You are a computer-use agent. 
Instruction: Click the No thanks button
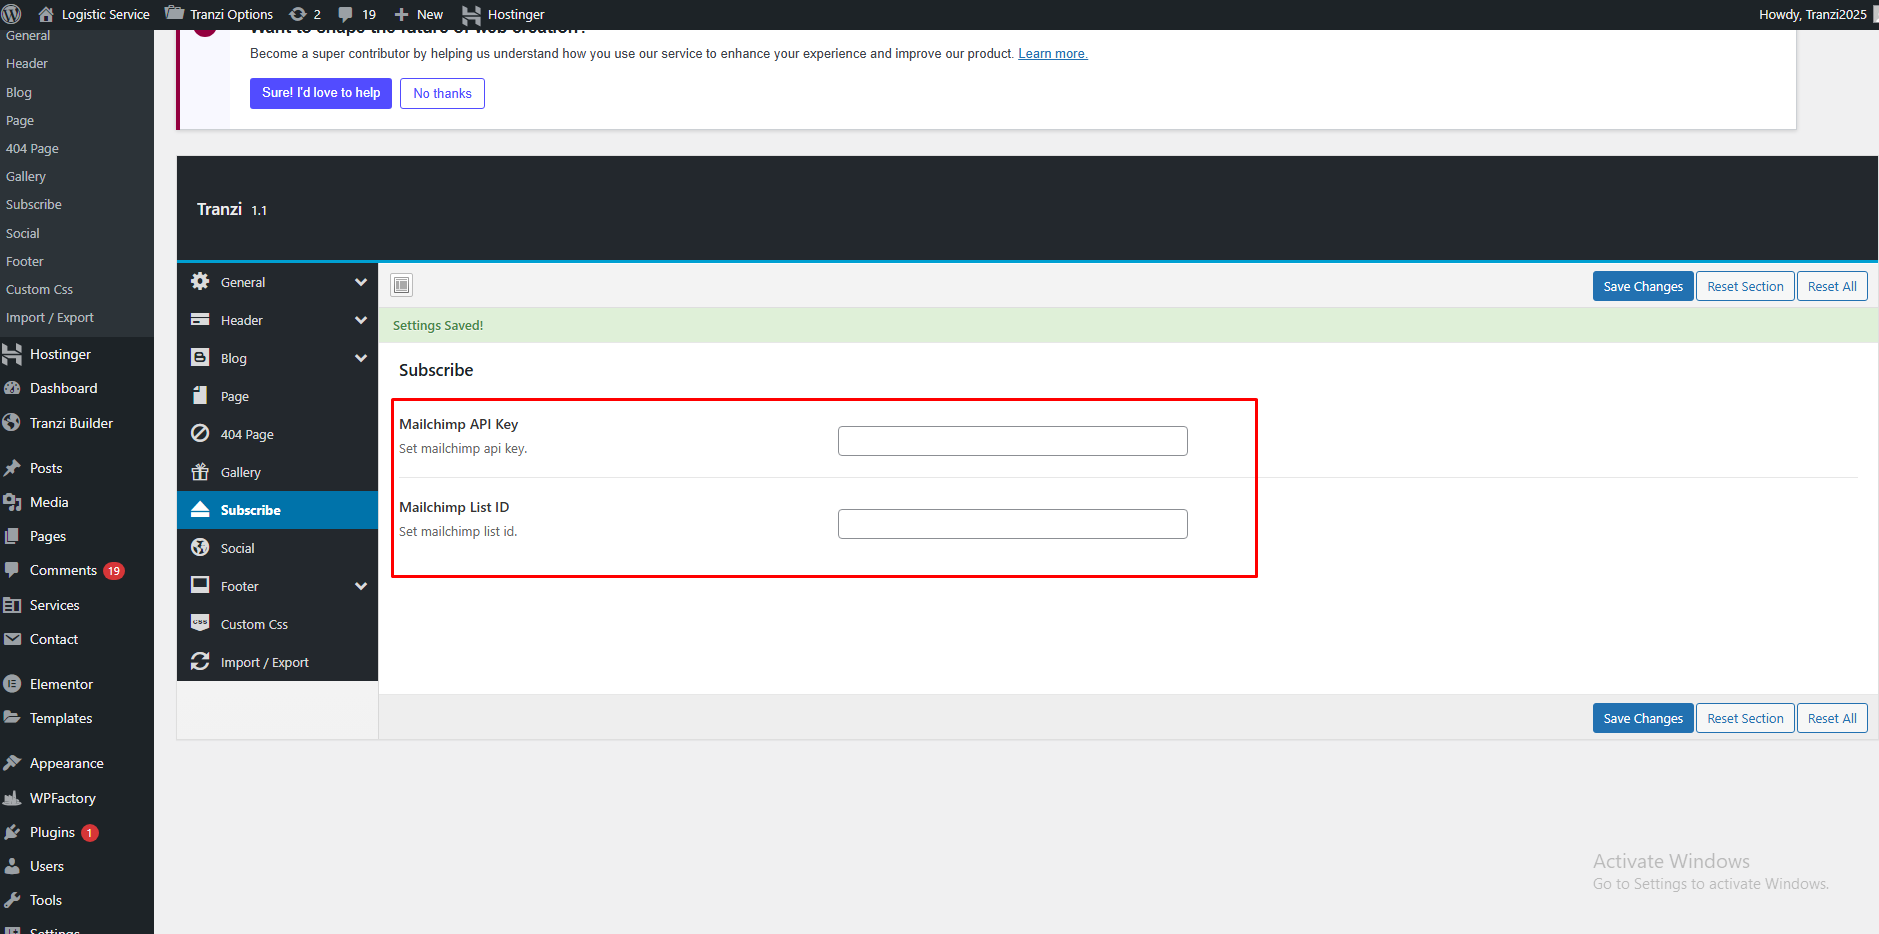pos(442,93)
